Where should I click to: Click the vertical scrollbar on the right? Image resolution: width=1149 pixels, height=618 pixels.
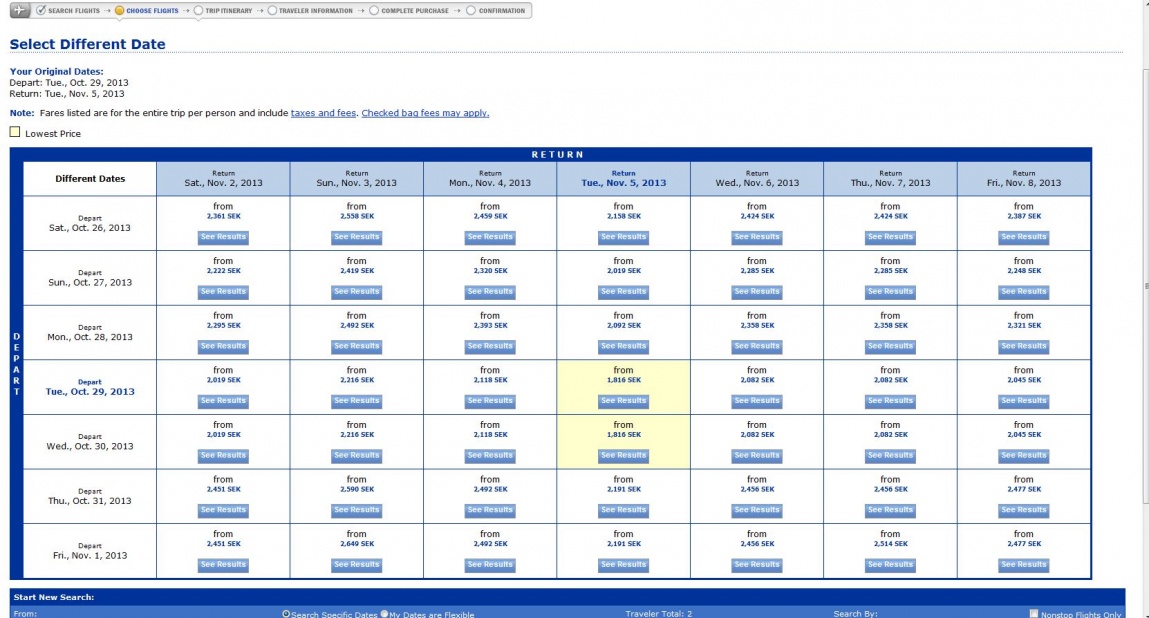1143,285
